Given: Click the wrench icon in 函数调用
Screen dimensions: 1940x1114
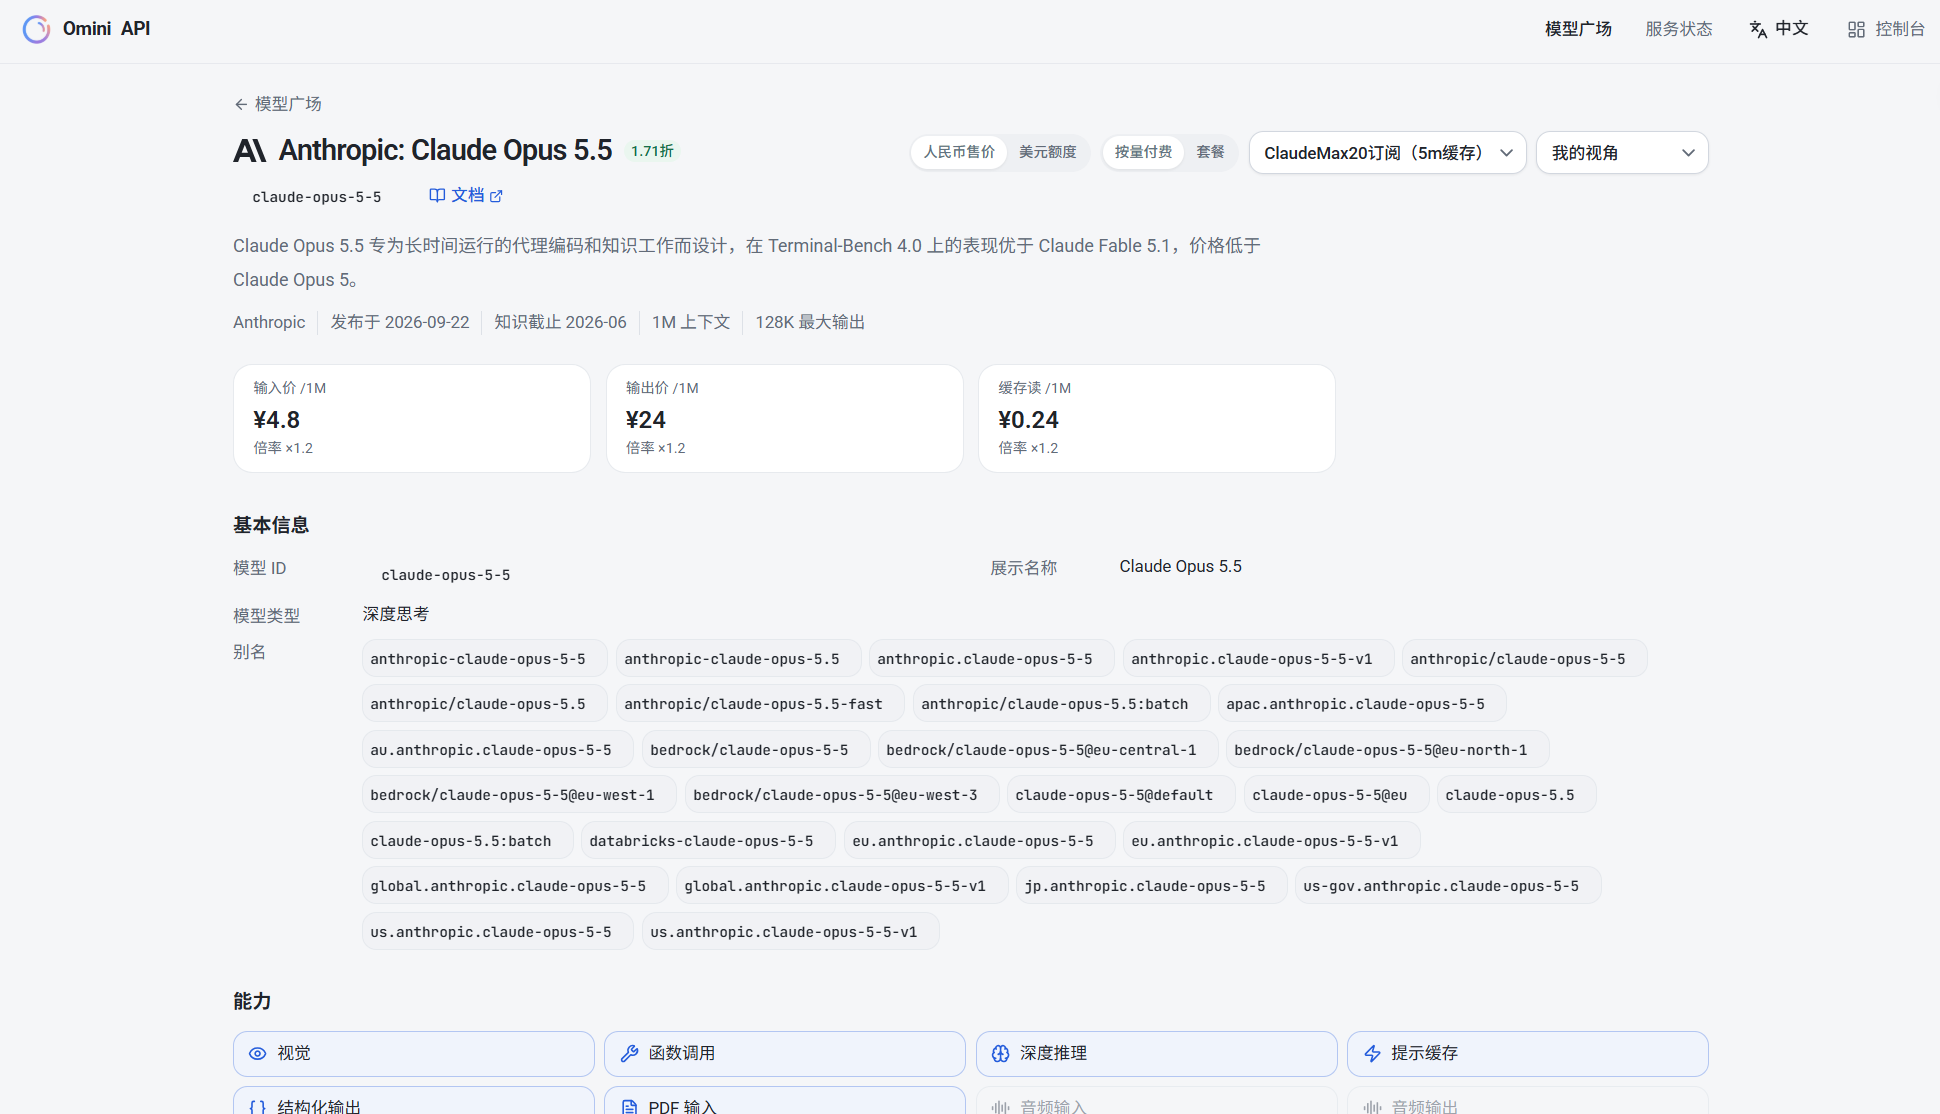Looking at the screenshot, I should (x=629, y=1054).
